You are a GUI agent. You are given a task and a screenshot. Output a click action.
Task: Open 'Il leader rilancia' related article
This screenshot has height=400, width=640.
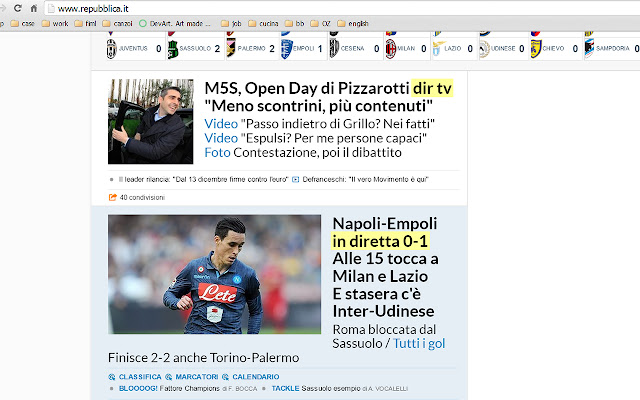pyautogui.click(x=203, y=179)
